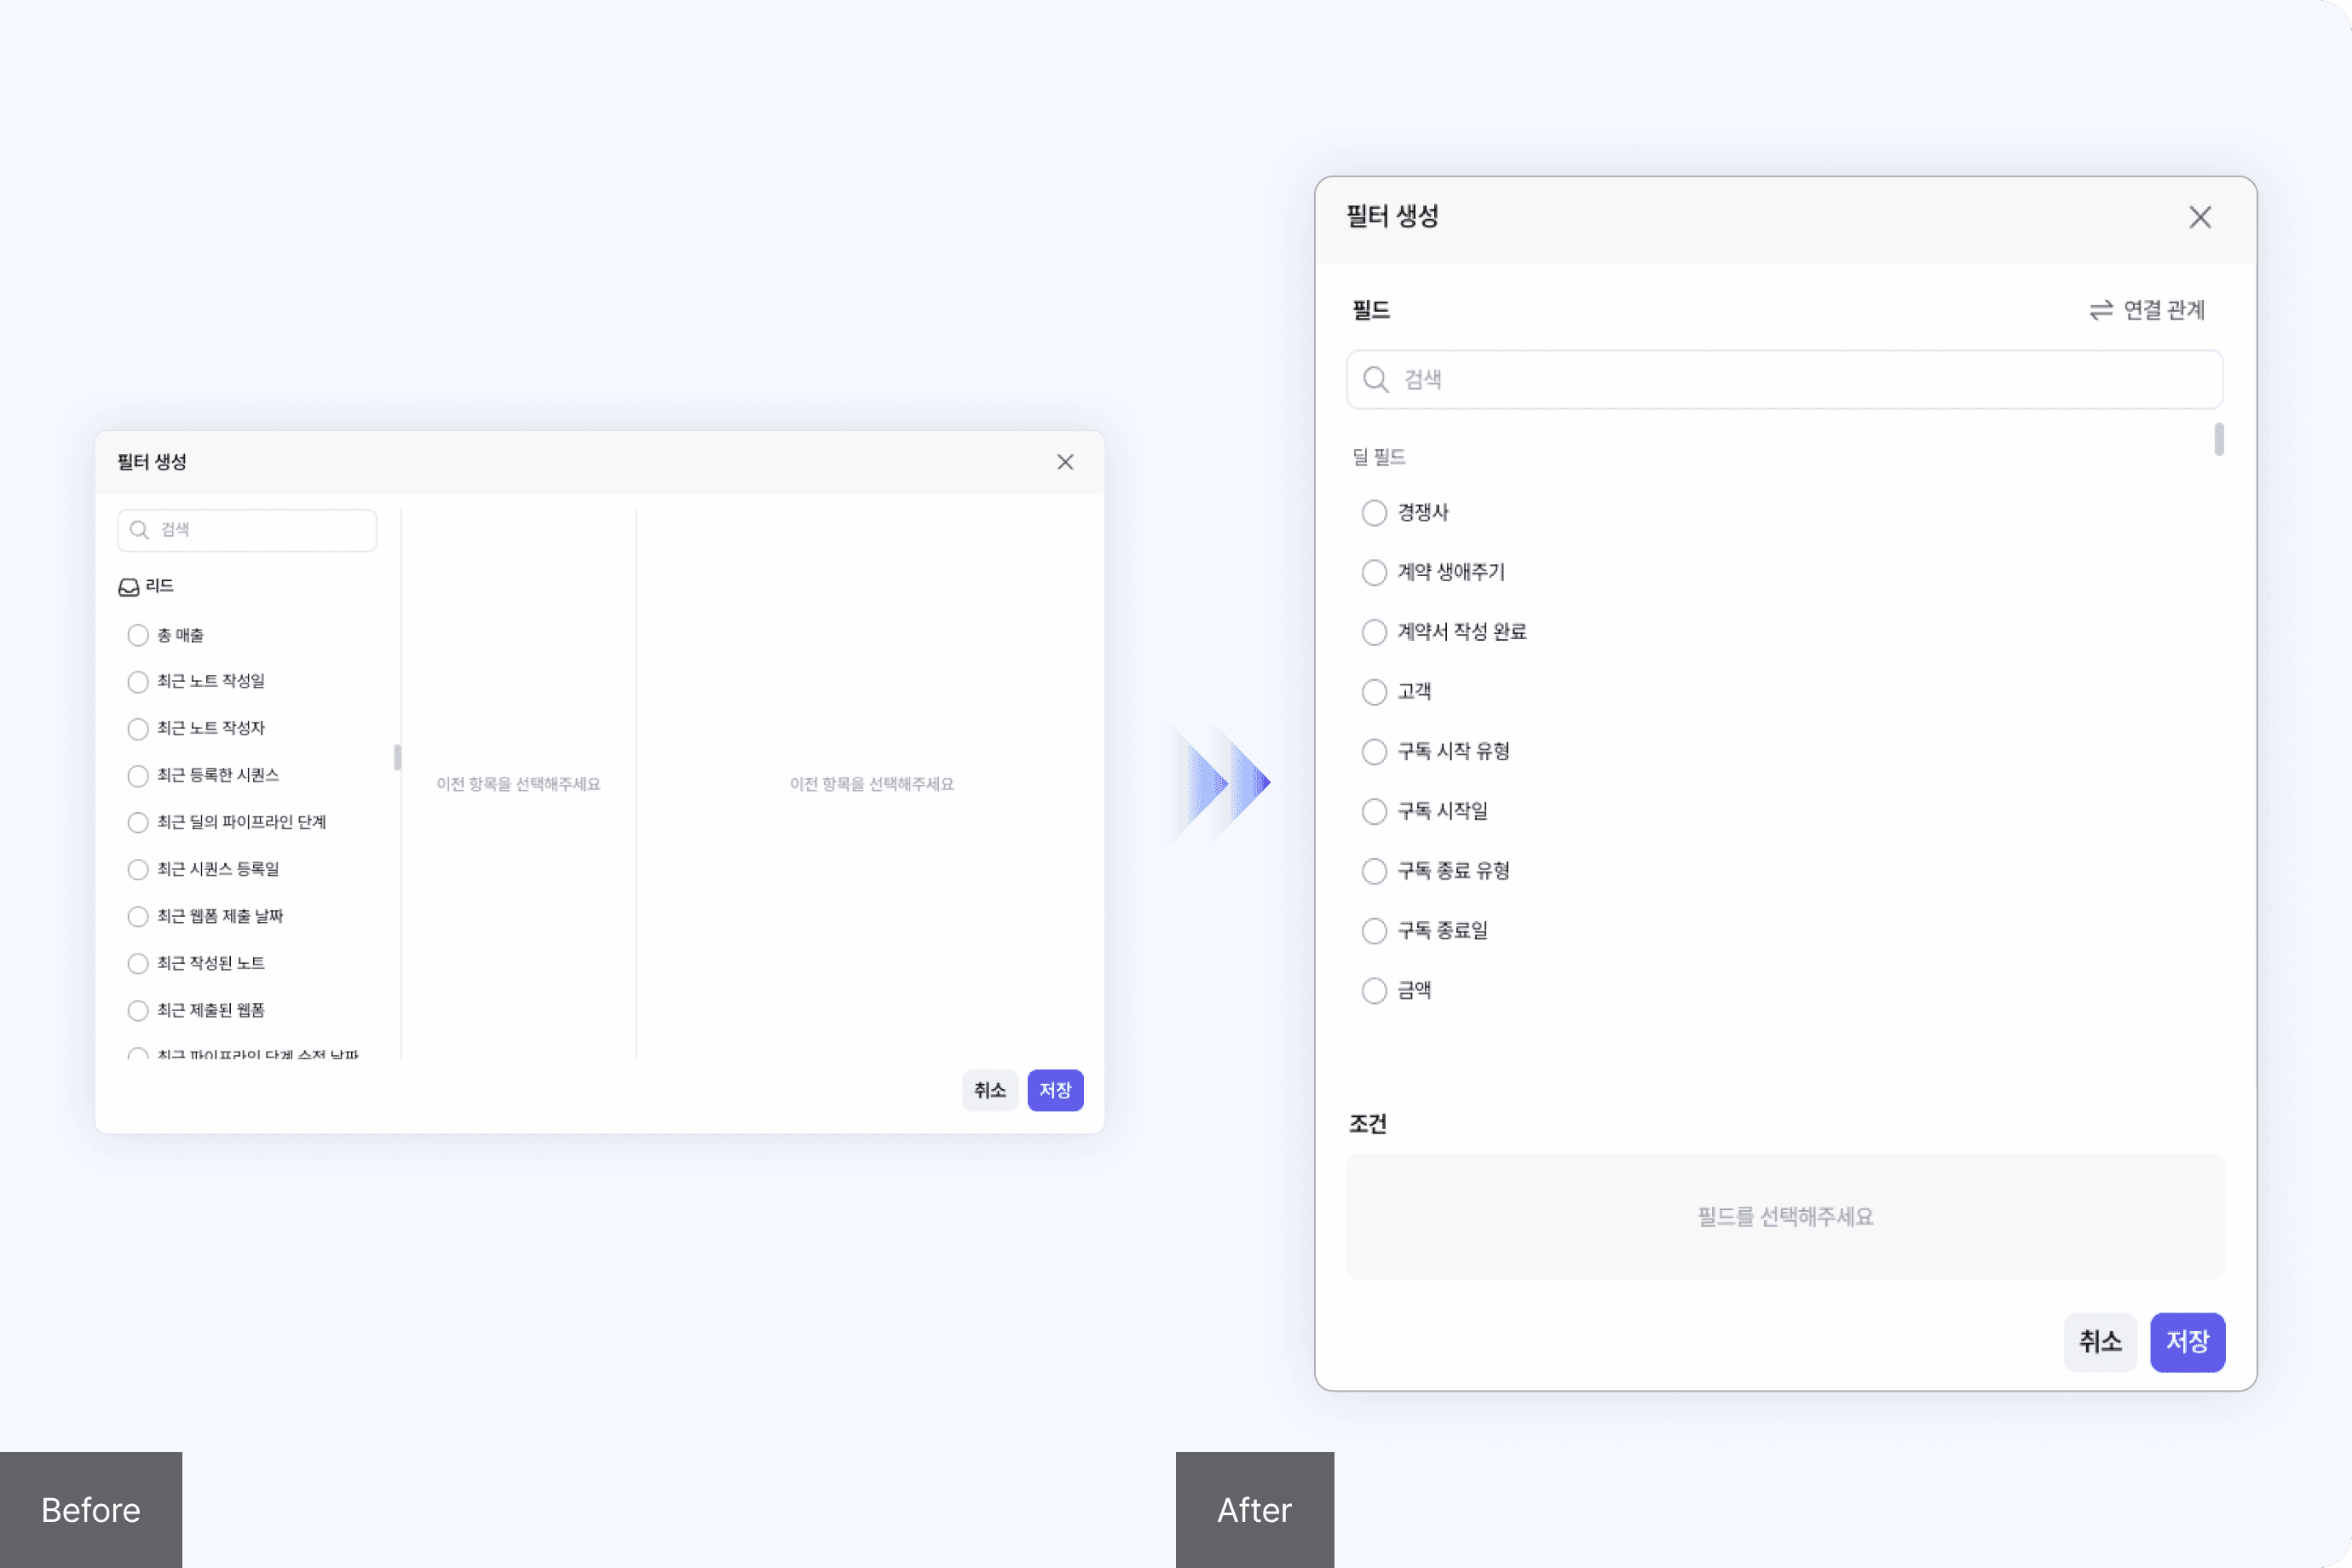Select 최근 노트 작성일 radio button
Image resolution: width=2352 pixels, height=1568 pixels.
tap(138, 682)
